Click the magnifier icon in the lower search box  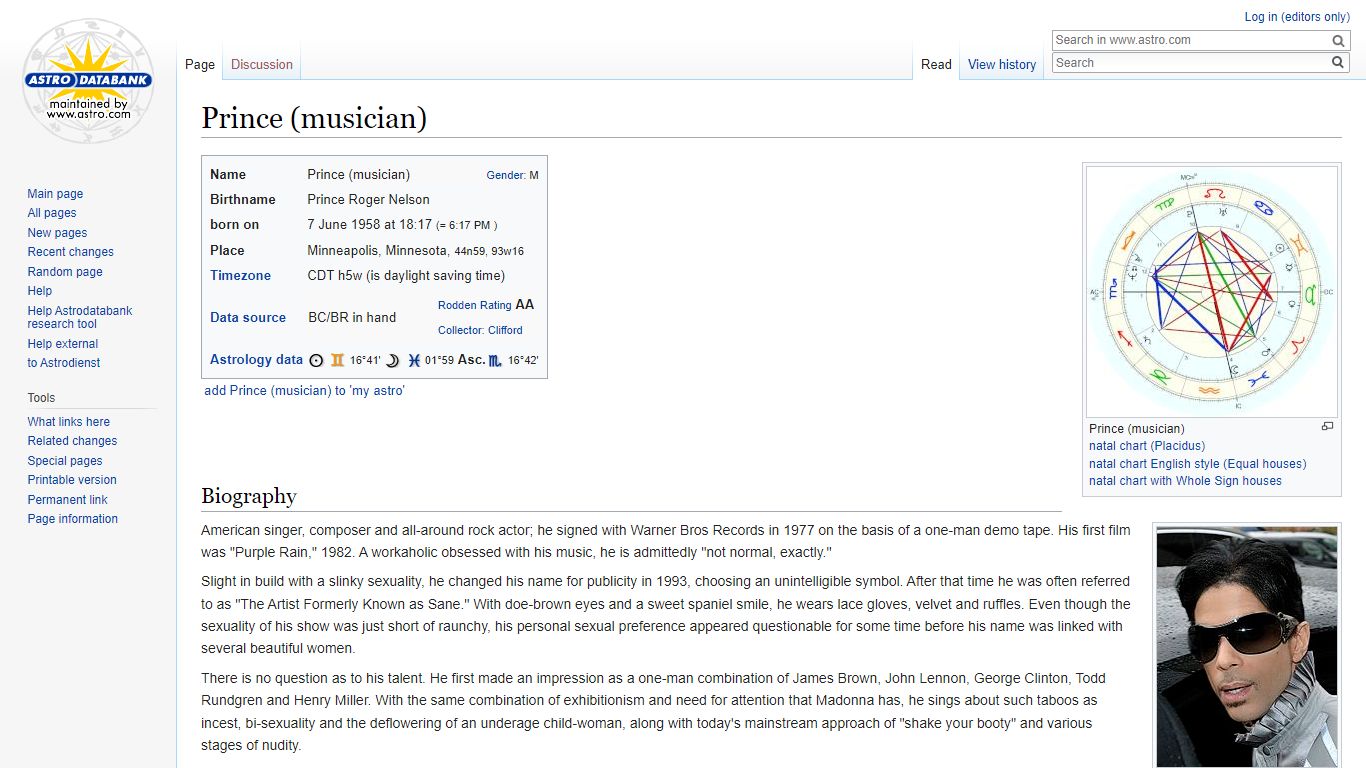1338,63
